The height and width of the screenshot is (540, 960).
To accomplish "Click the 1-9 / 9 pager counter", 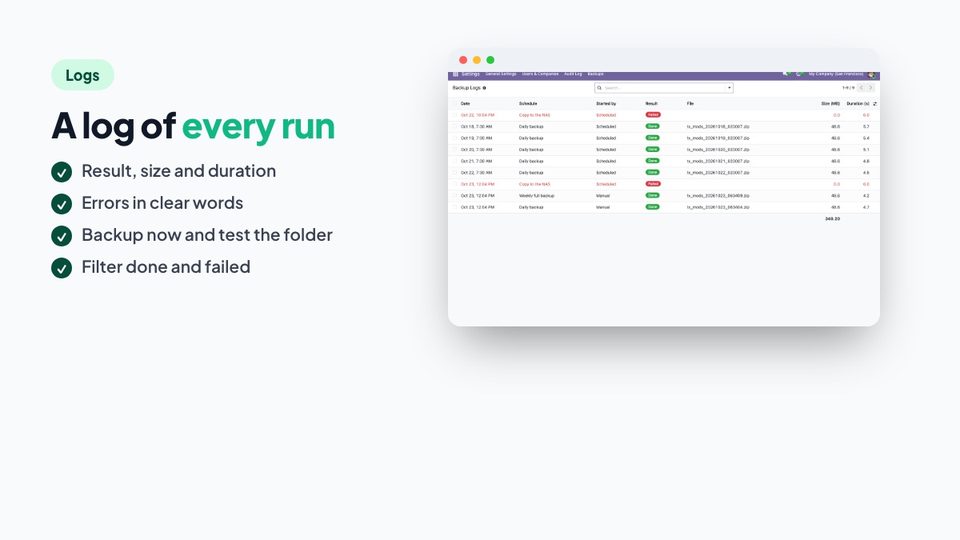I will [848, 88].
